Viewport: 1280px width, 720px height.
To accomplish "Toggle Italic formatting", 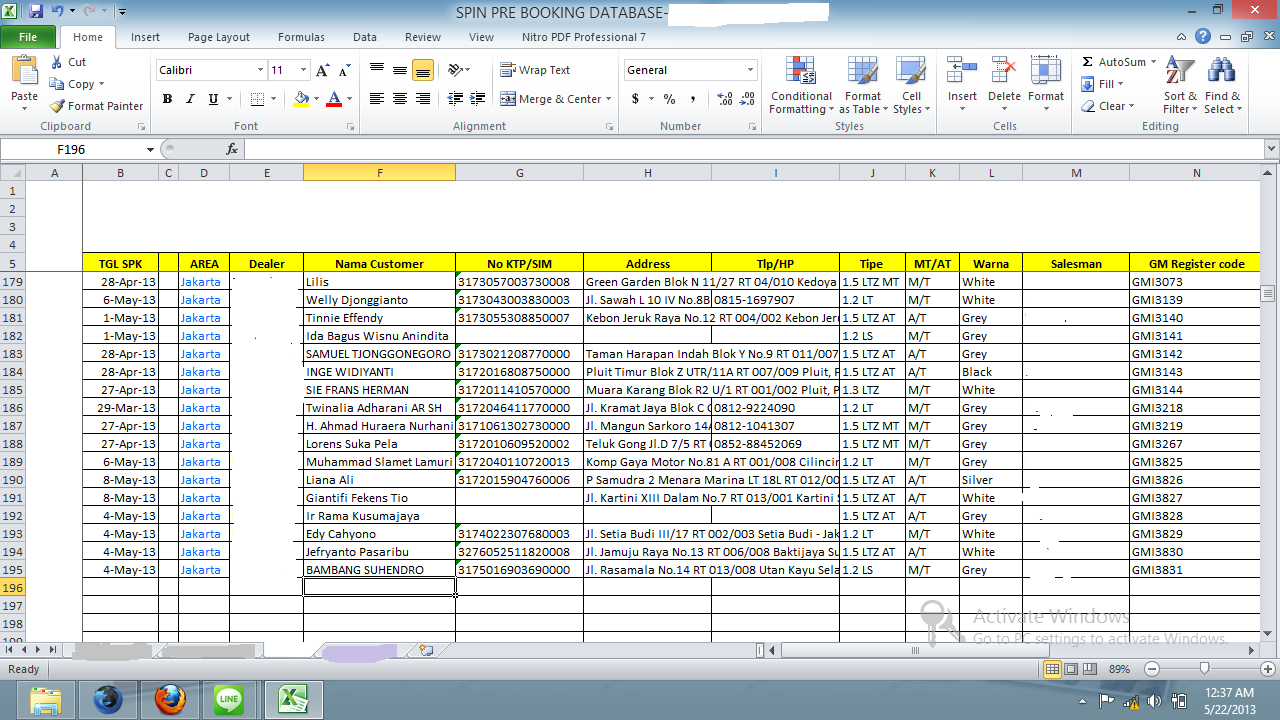I will (190, 99).
